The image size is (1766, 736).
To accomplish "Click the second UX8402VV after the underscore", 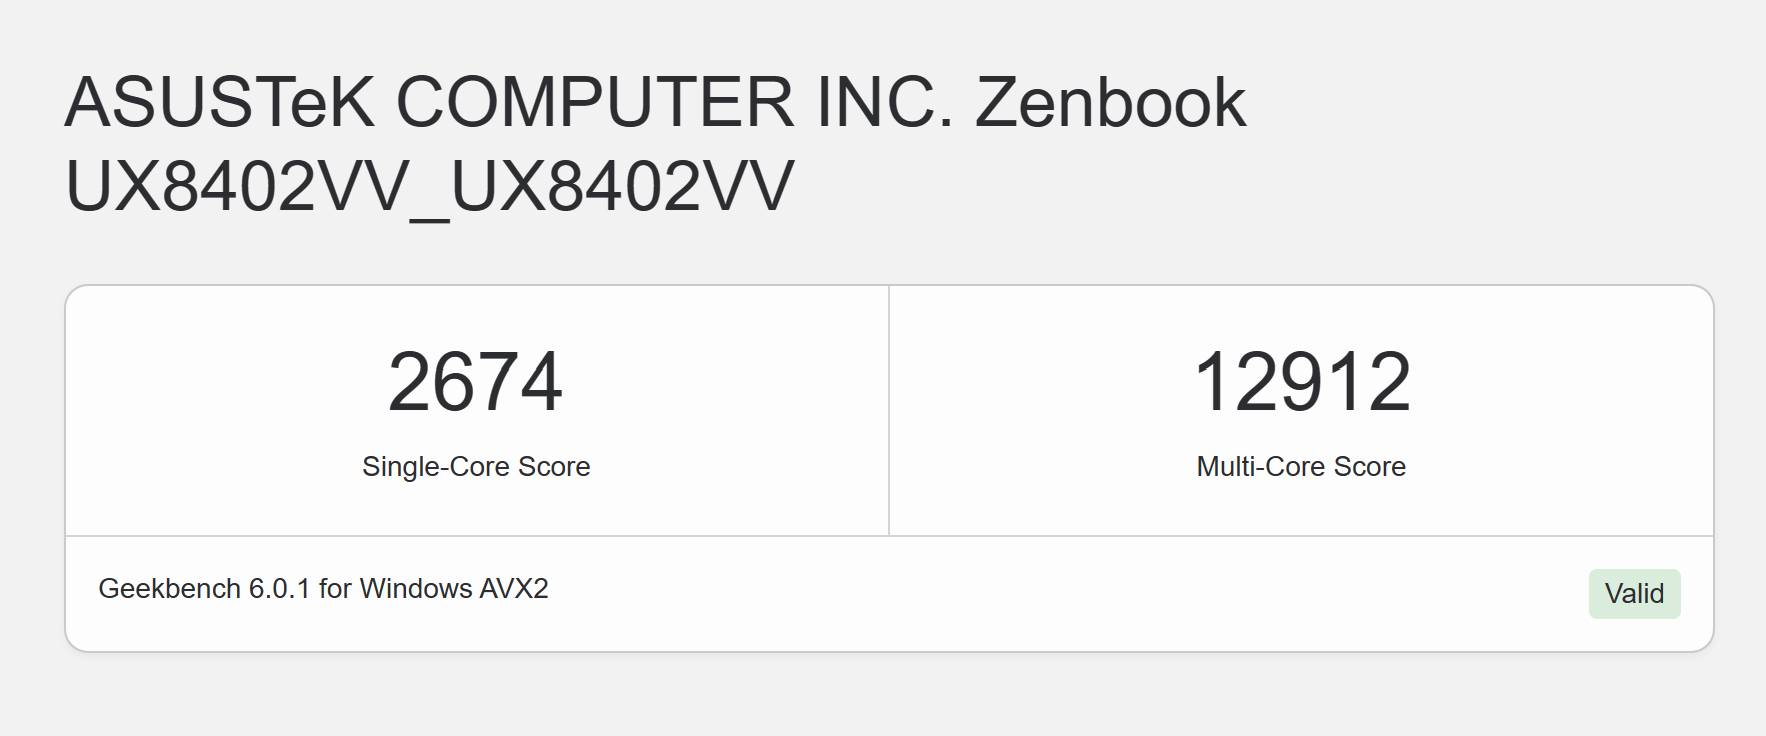I will (624, 186).
